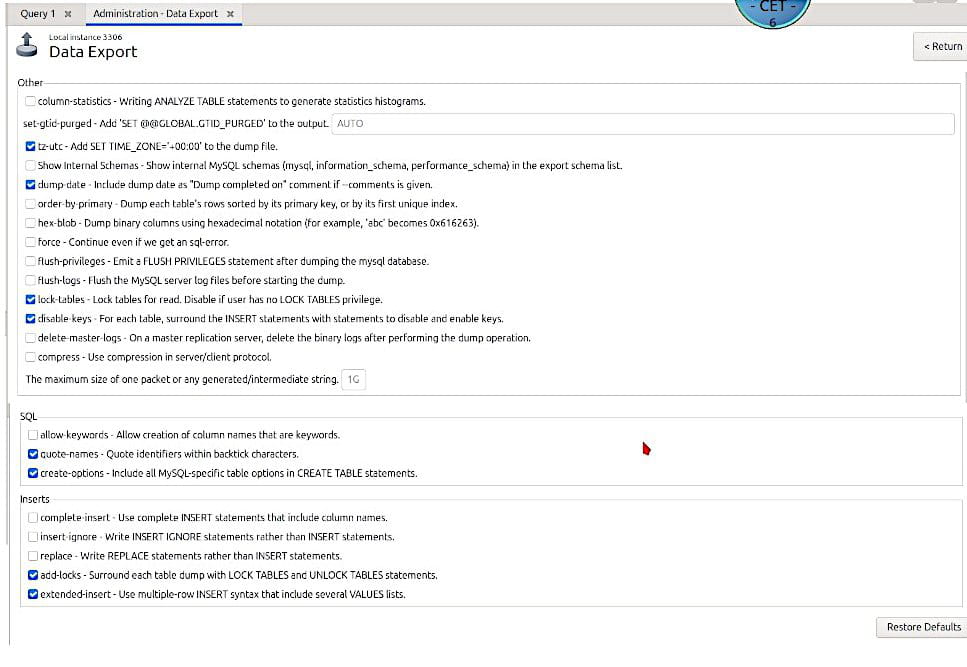
Task: Enable flush-privileges checkbox
Action: (x=30, y=261)
